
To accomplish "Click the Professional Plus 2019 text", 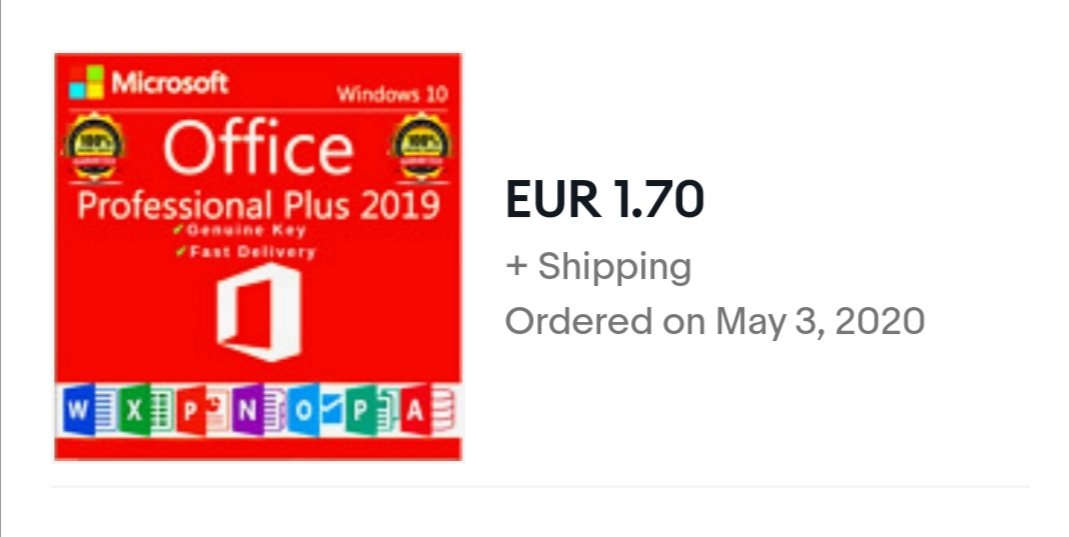I will tap(258, 205).
